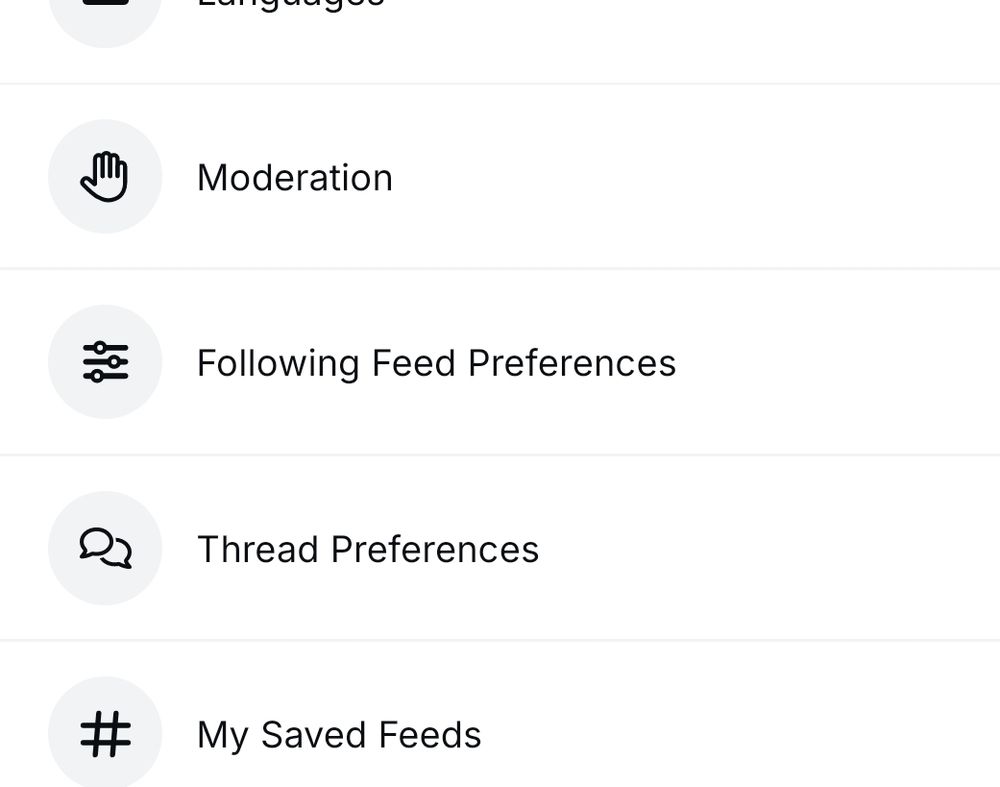Click the word Preferences in Thread Preferences

point(435,549)
